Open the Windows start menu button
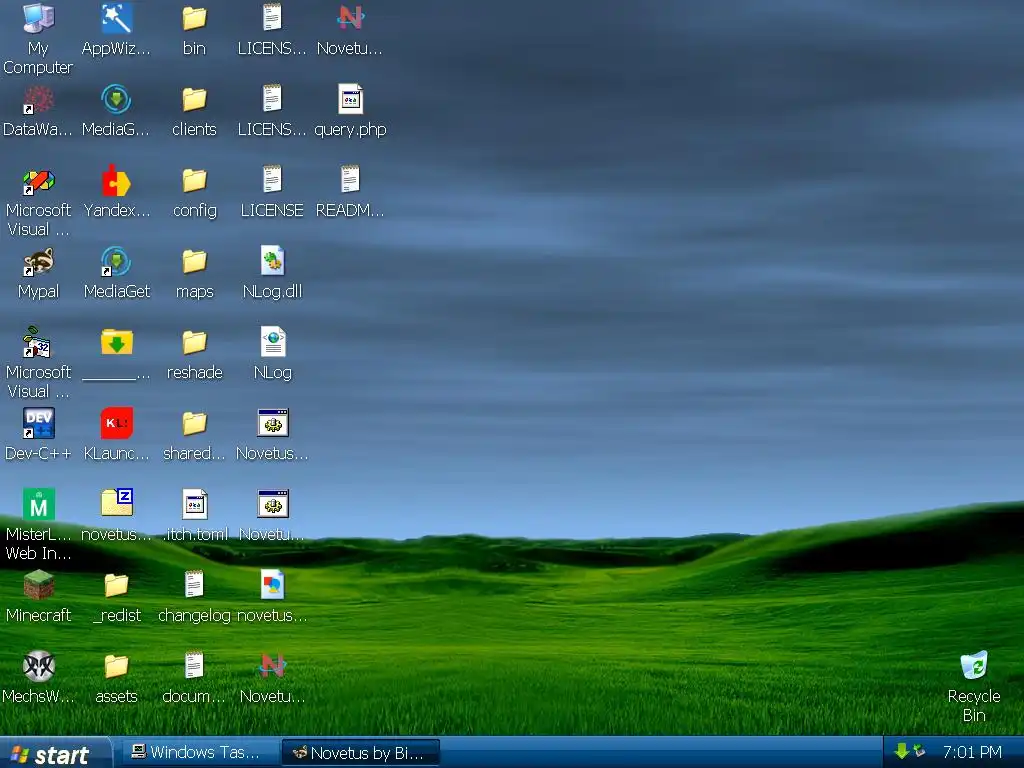The image size is (1024, 768). (x=55, y=753)
